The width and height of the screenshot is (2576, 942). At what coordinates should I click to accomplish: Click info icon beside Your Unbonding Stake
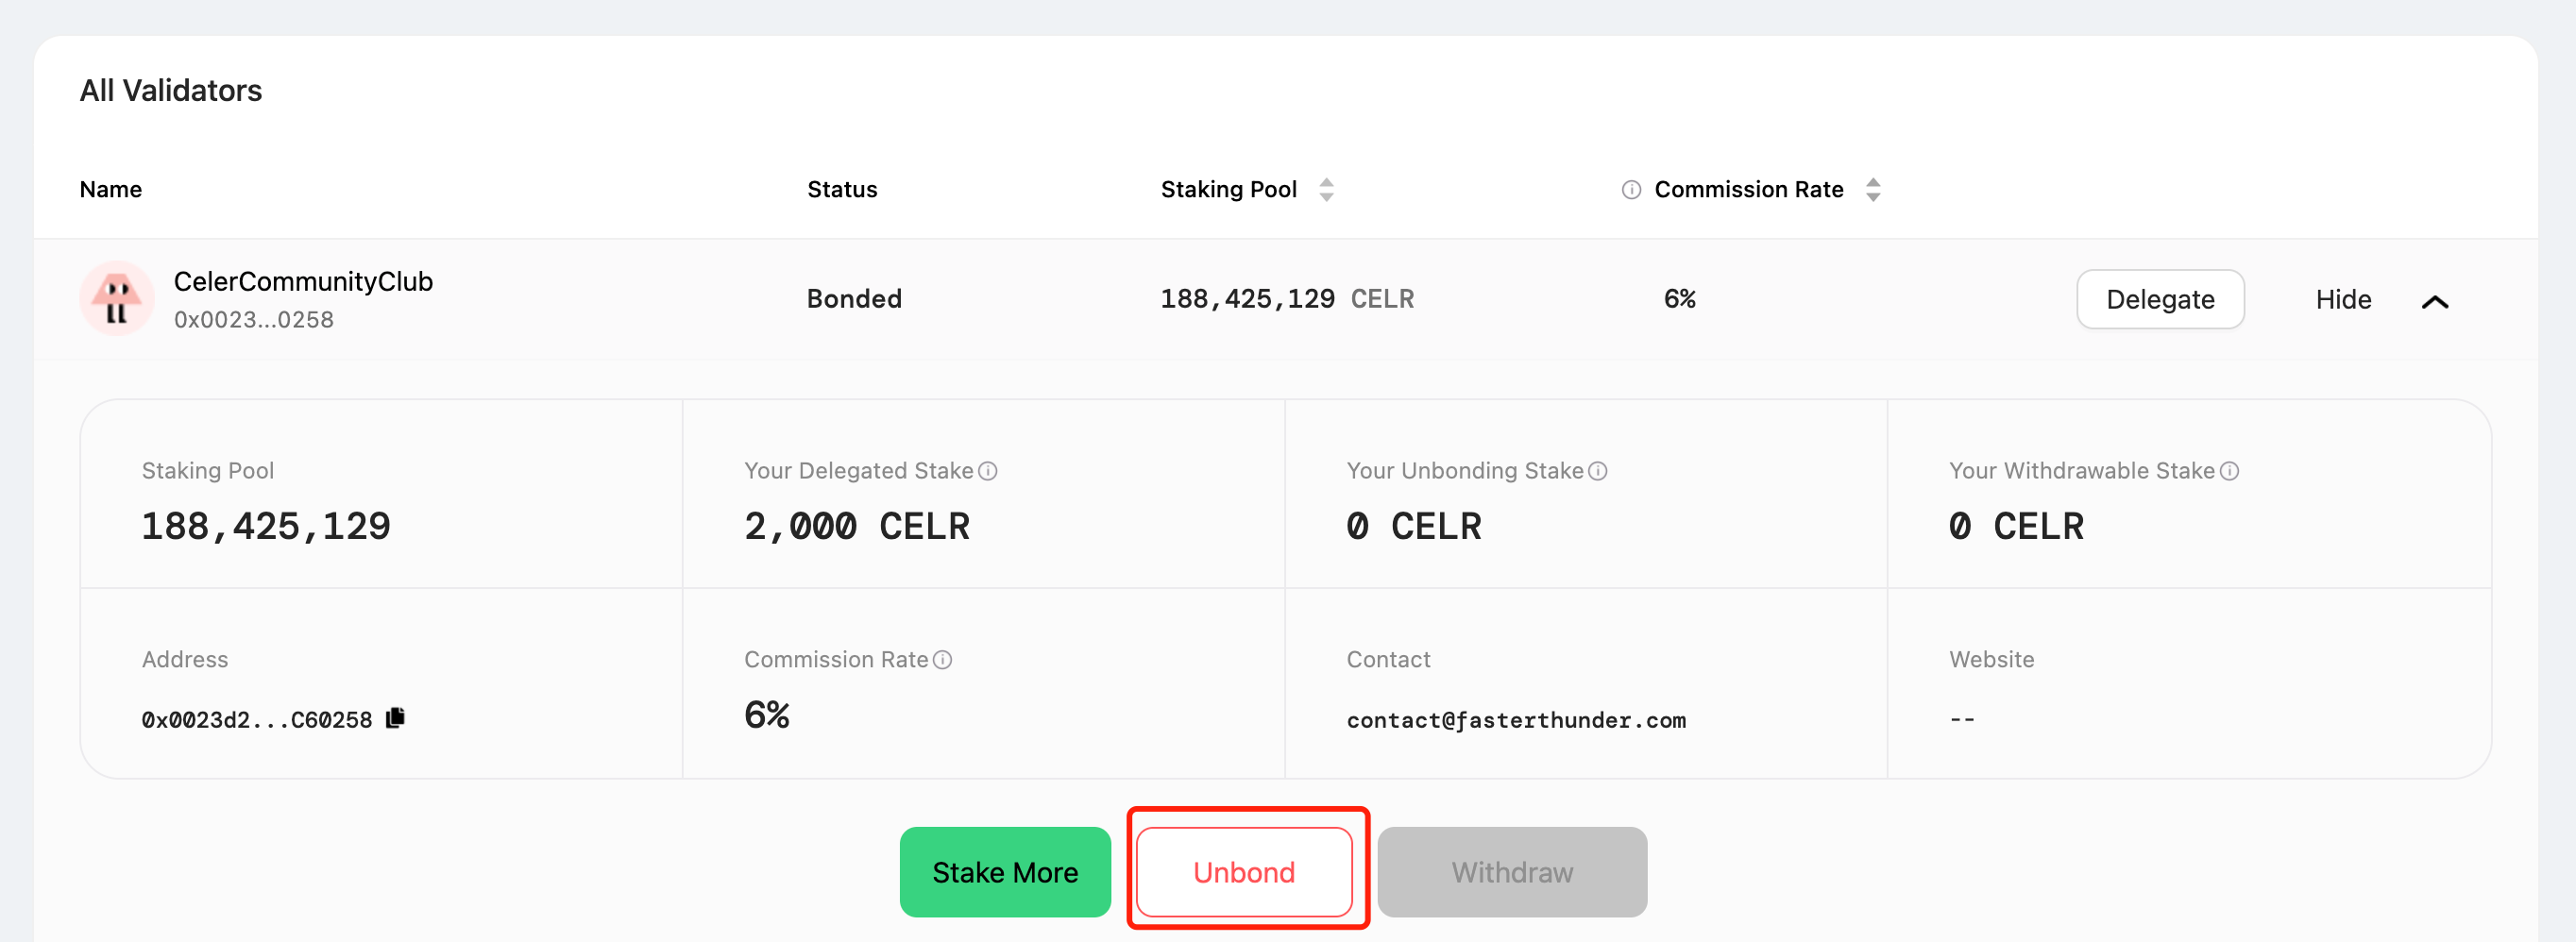tap(1598, 471)
